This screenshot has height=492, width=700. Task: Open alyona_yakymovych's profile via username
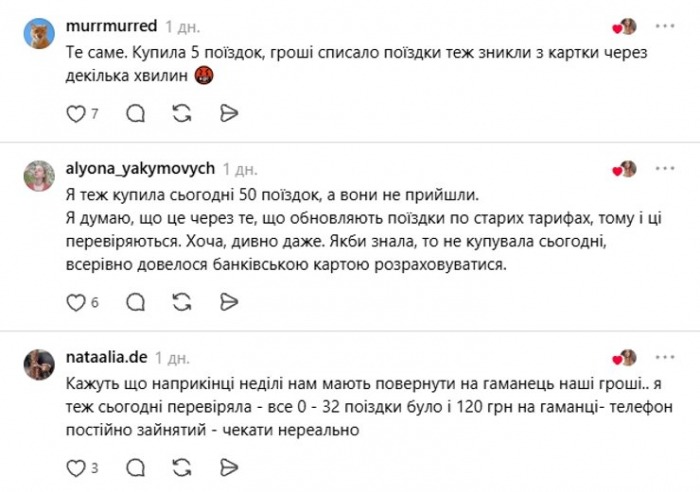click(x=140, y=169)
